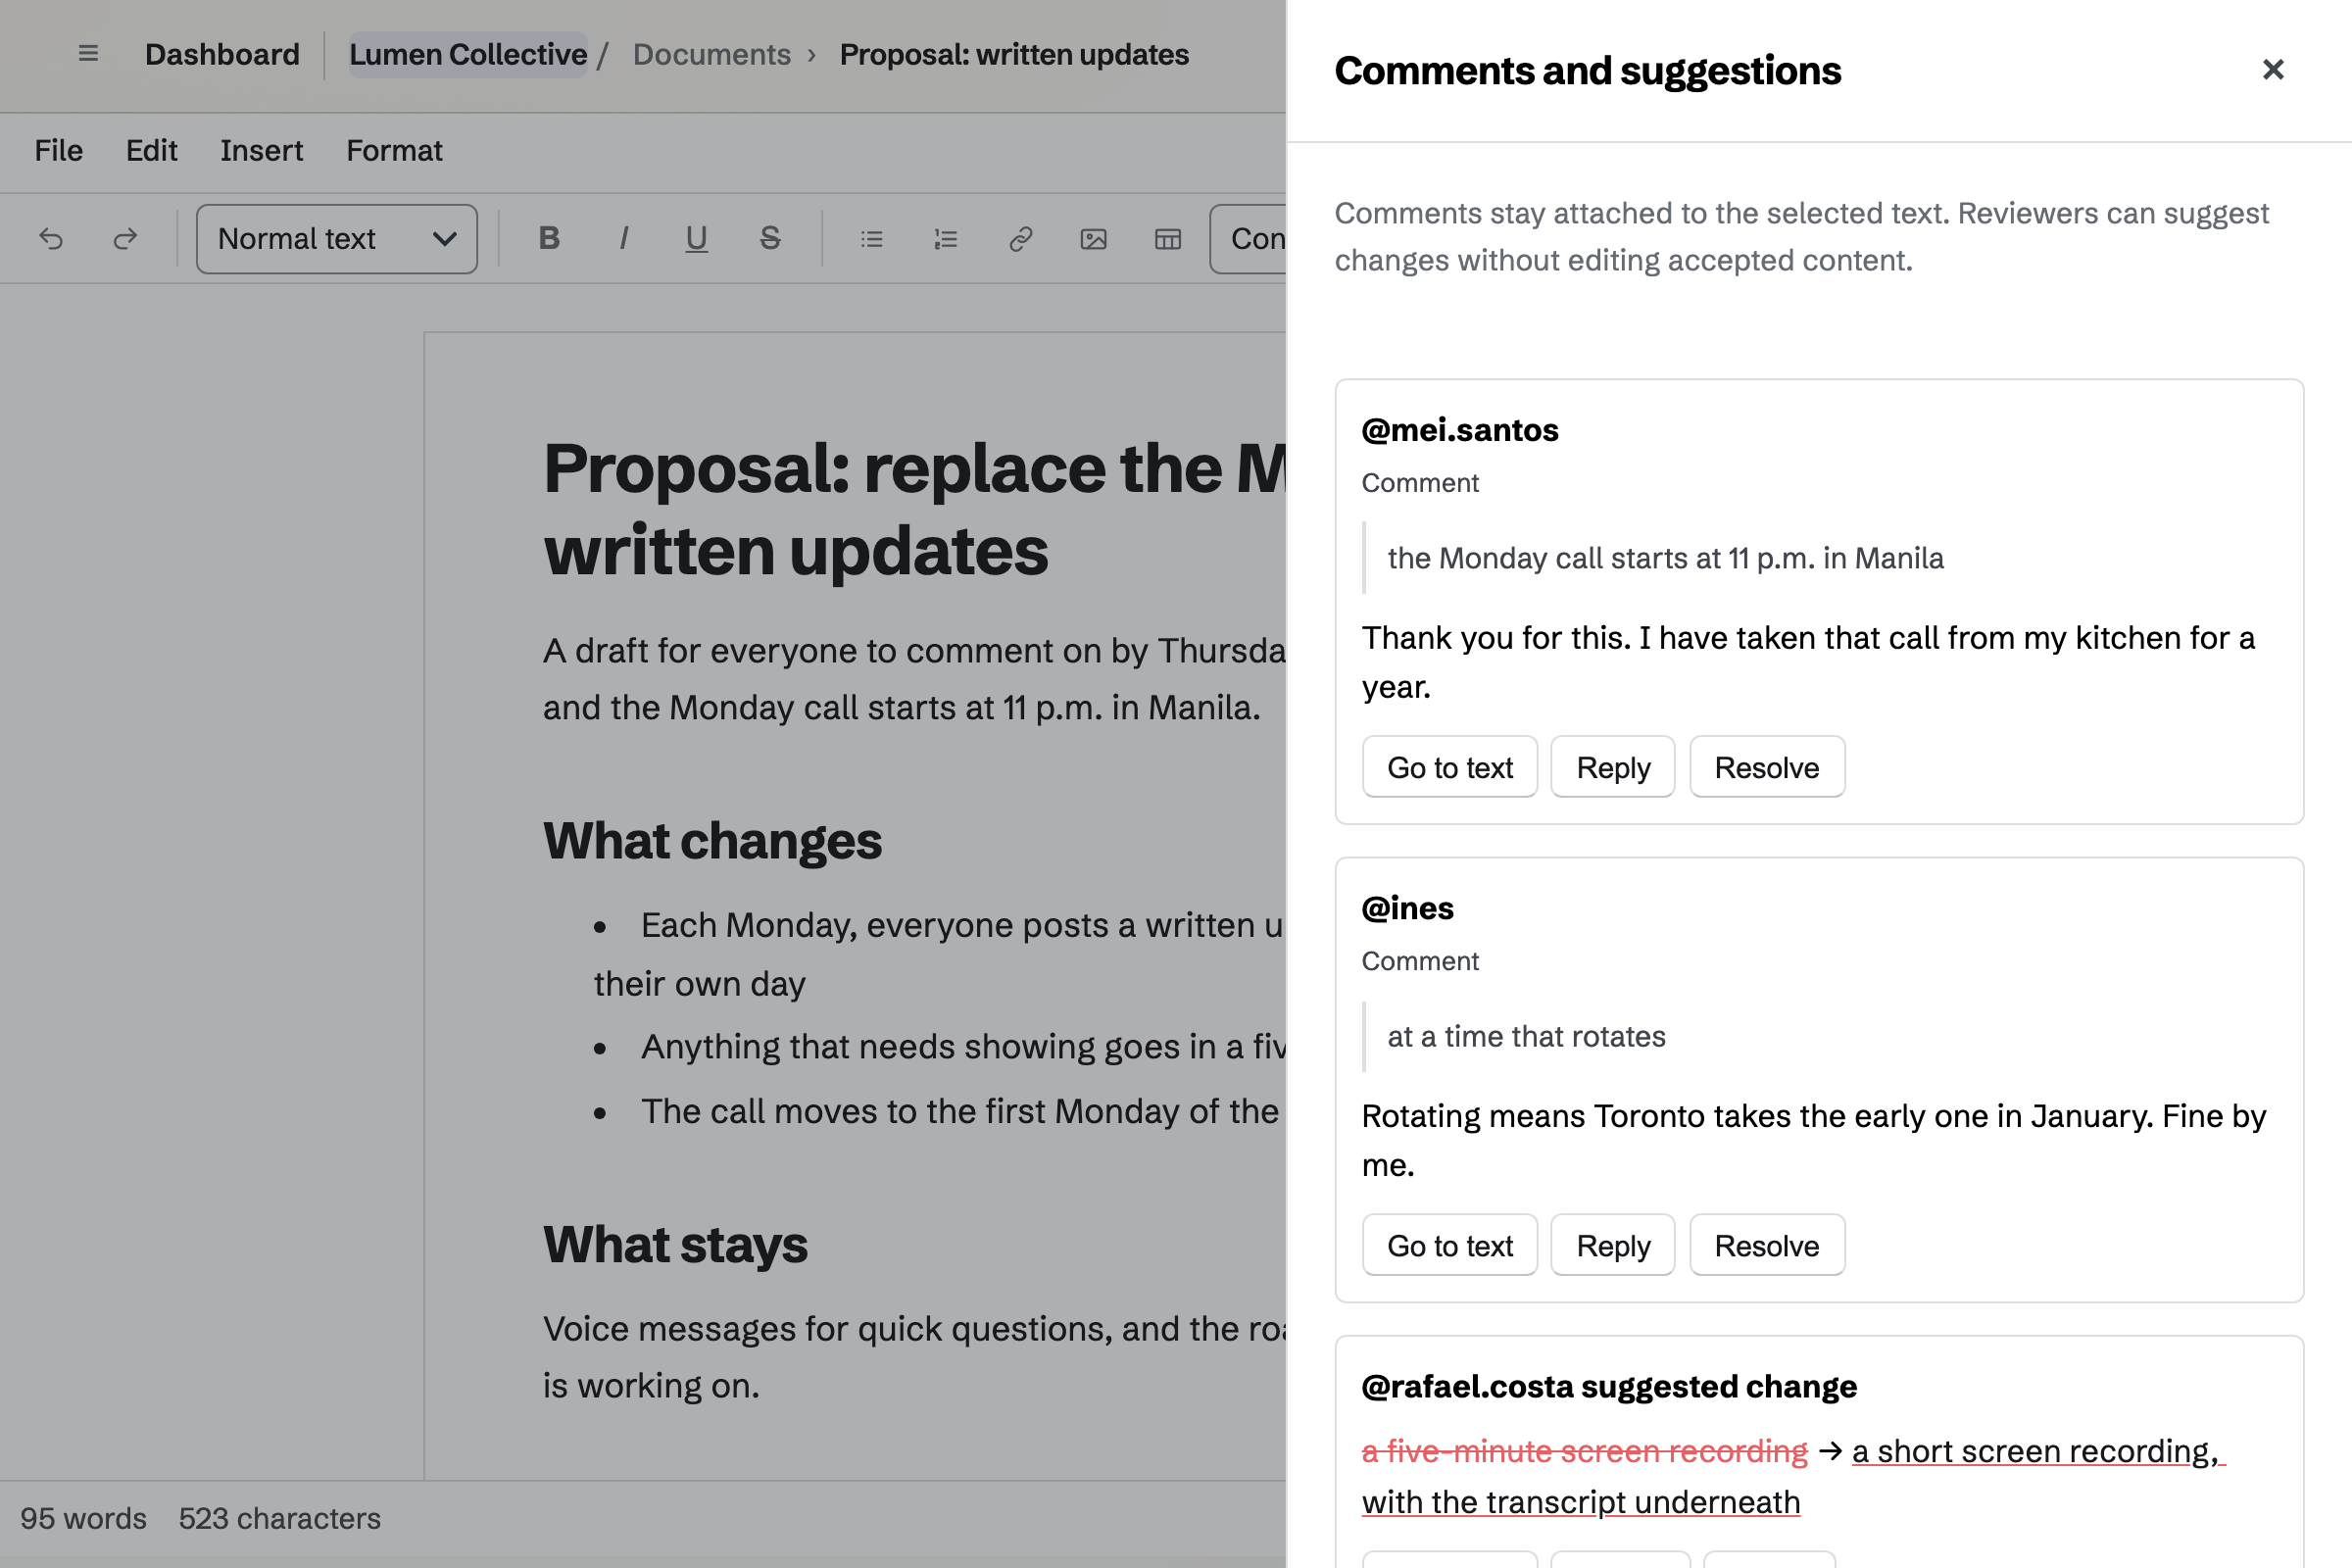Click the quoted text 'at a time that rotates'
The height and width of the screenshot is (1568, 2352).
(1526, 1037)
